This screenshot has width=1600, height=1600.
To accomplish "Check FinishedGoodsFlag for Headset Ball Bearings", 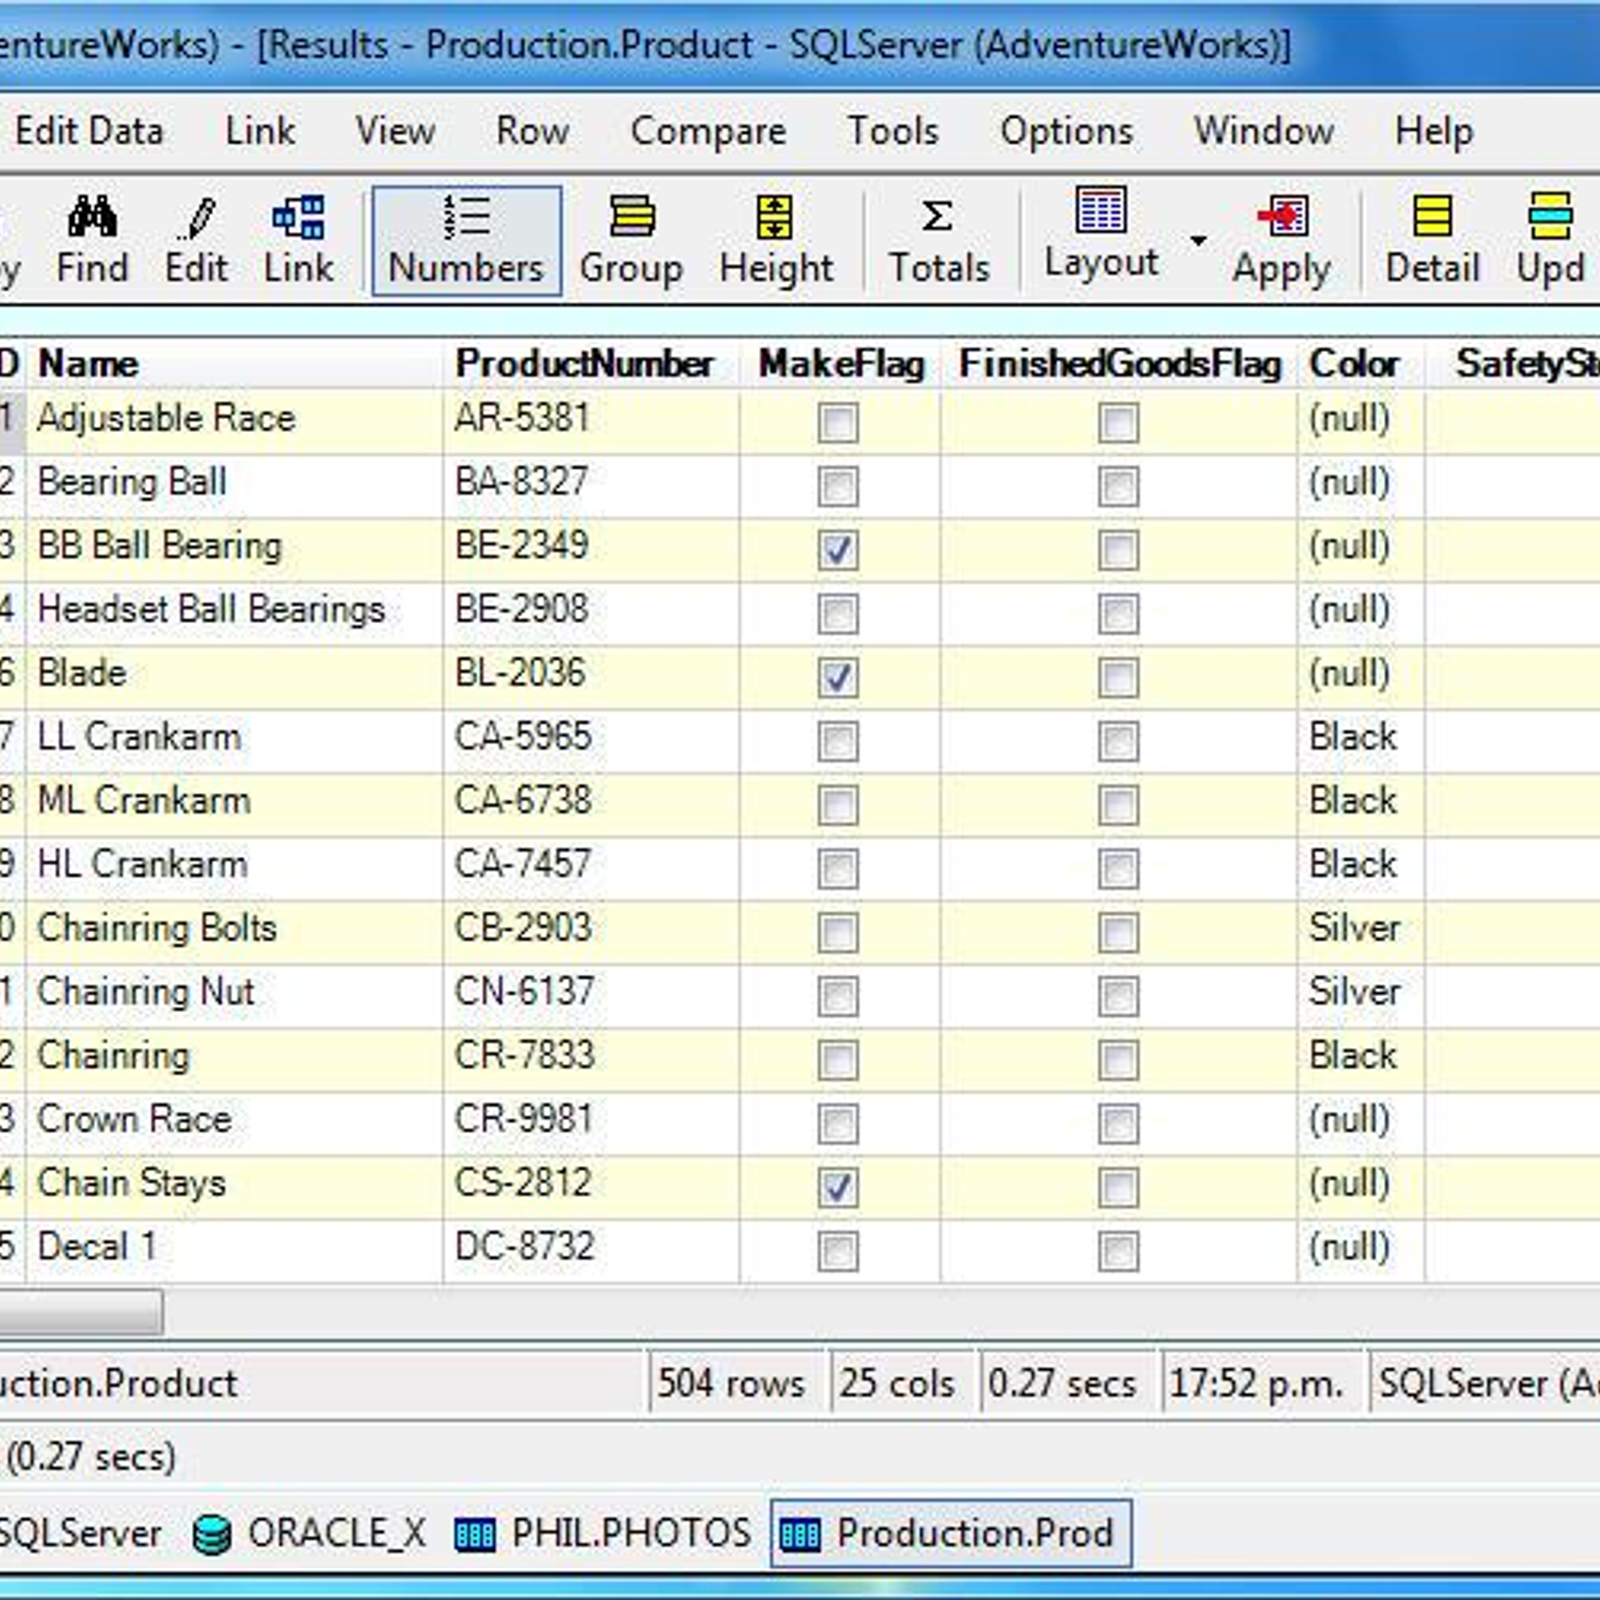I will tap(1118, 613).
